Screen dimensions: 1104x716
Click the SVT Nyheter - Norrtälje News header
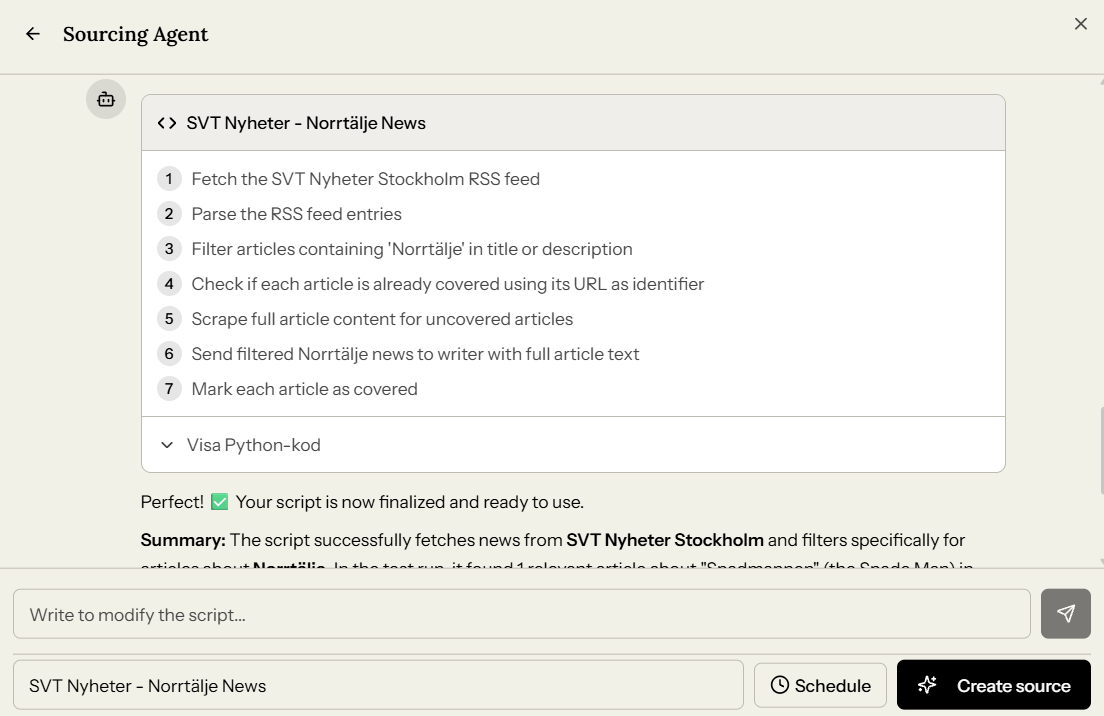[x=306, y=123]
